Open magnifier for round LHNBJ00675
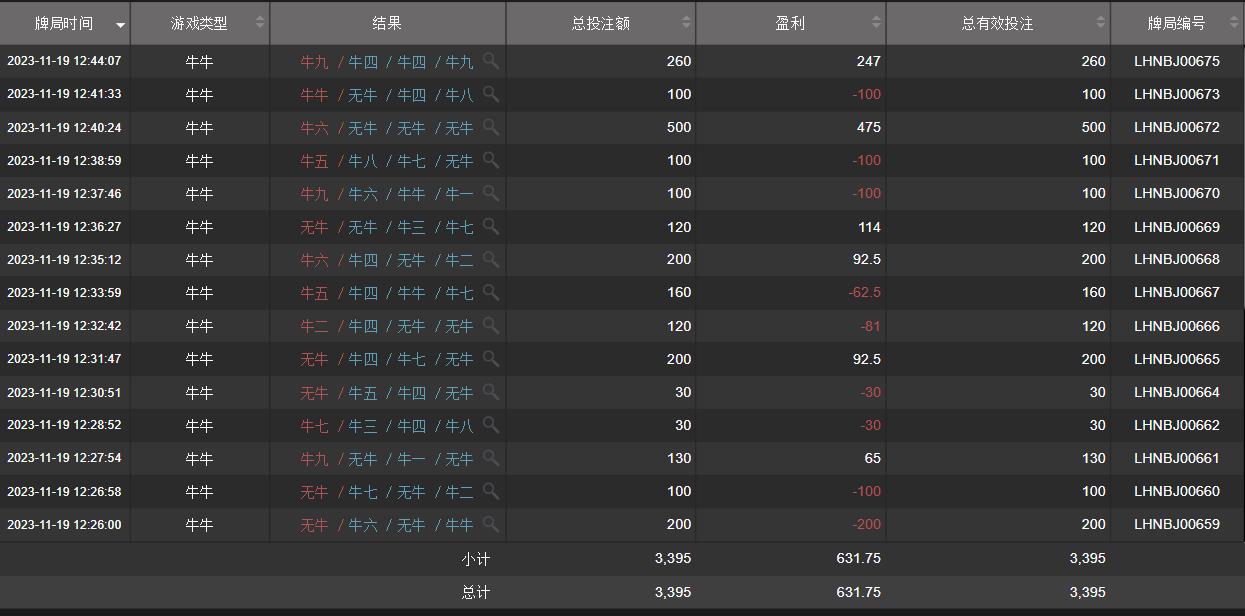 pos(491,61)
